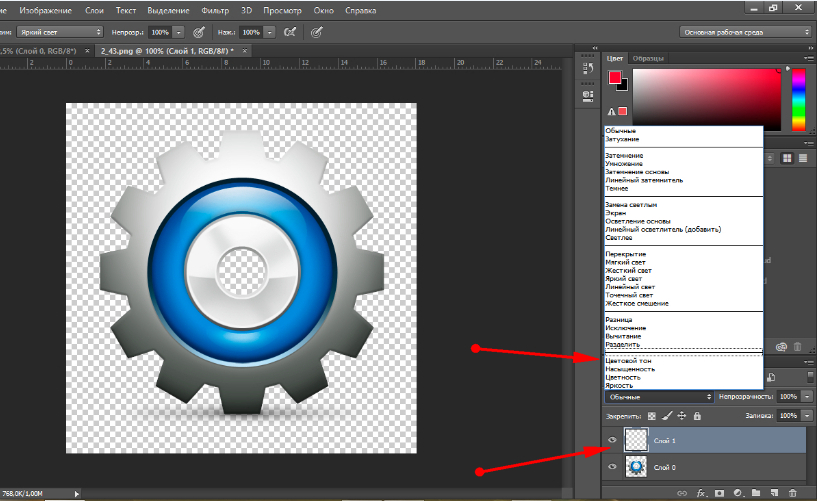
Task: Toggle lock all padlock icon
Action: (x=697, y=416)
